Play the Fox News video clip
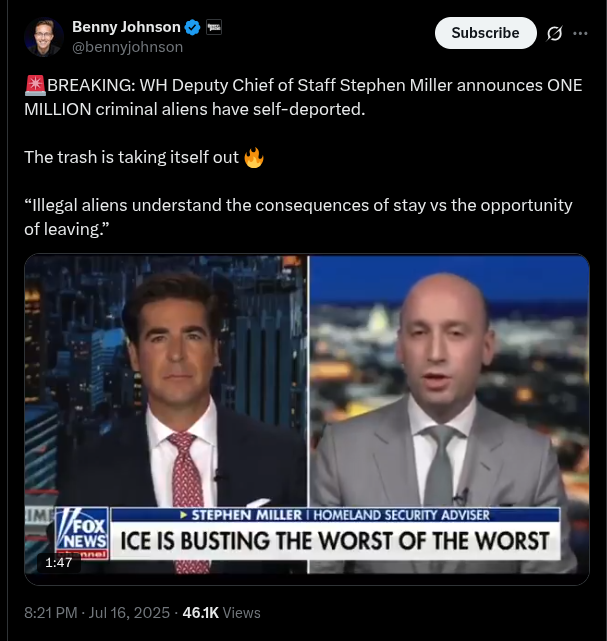 click(x=307, y=419)
